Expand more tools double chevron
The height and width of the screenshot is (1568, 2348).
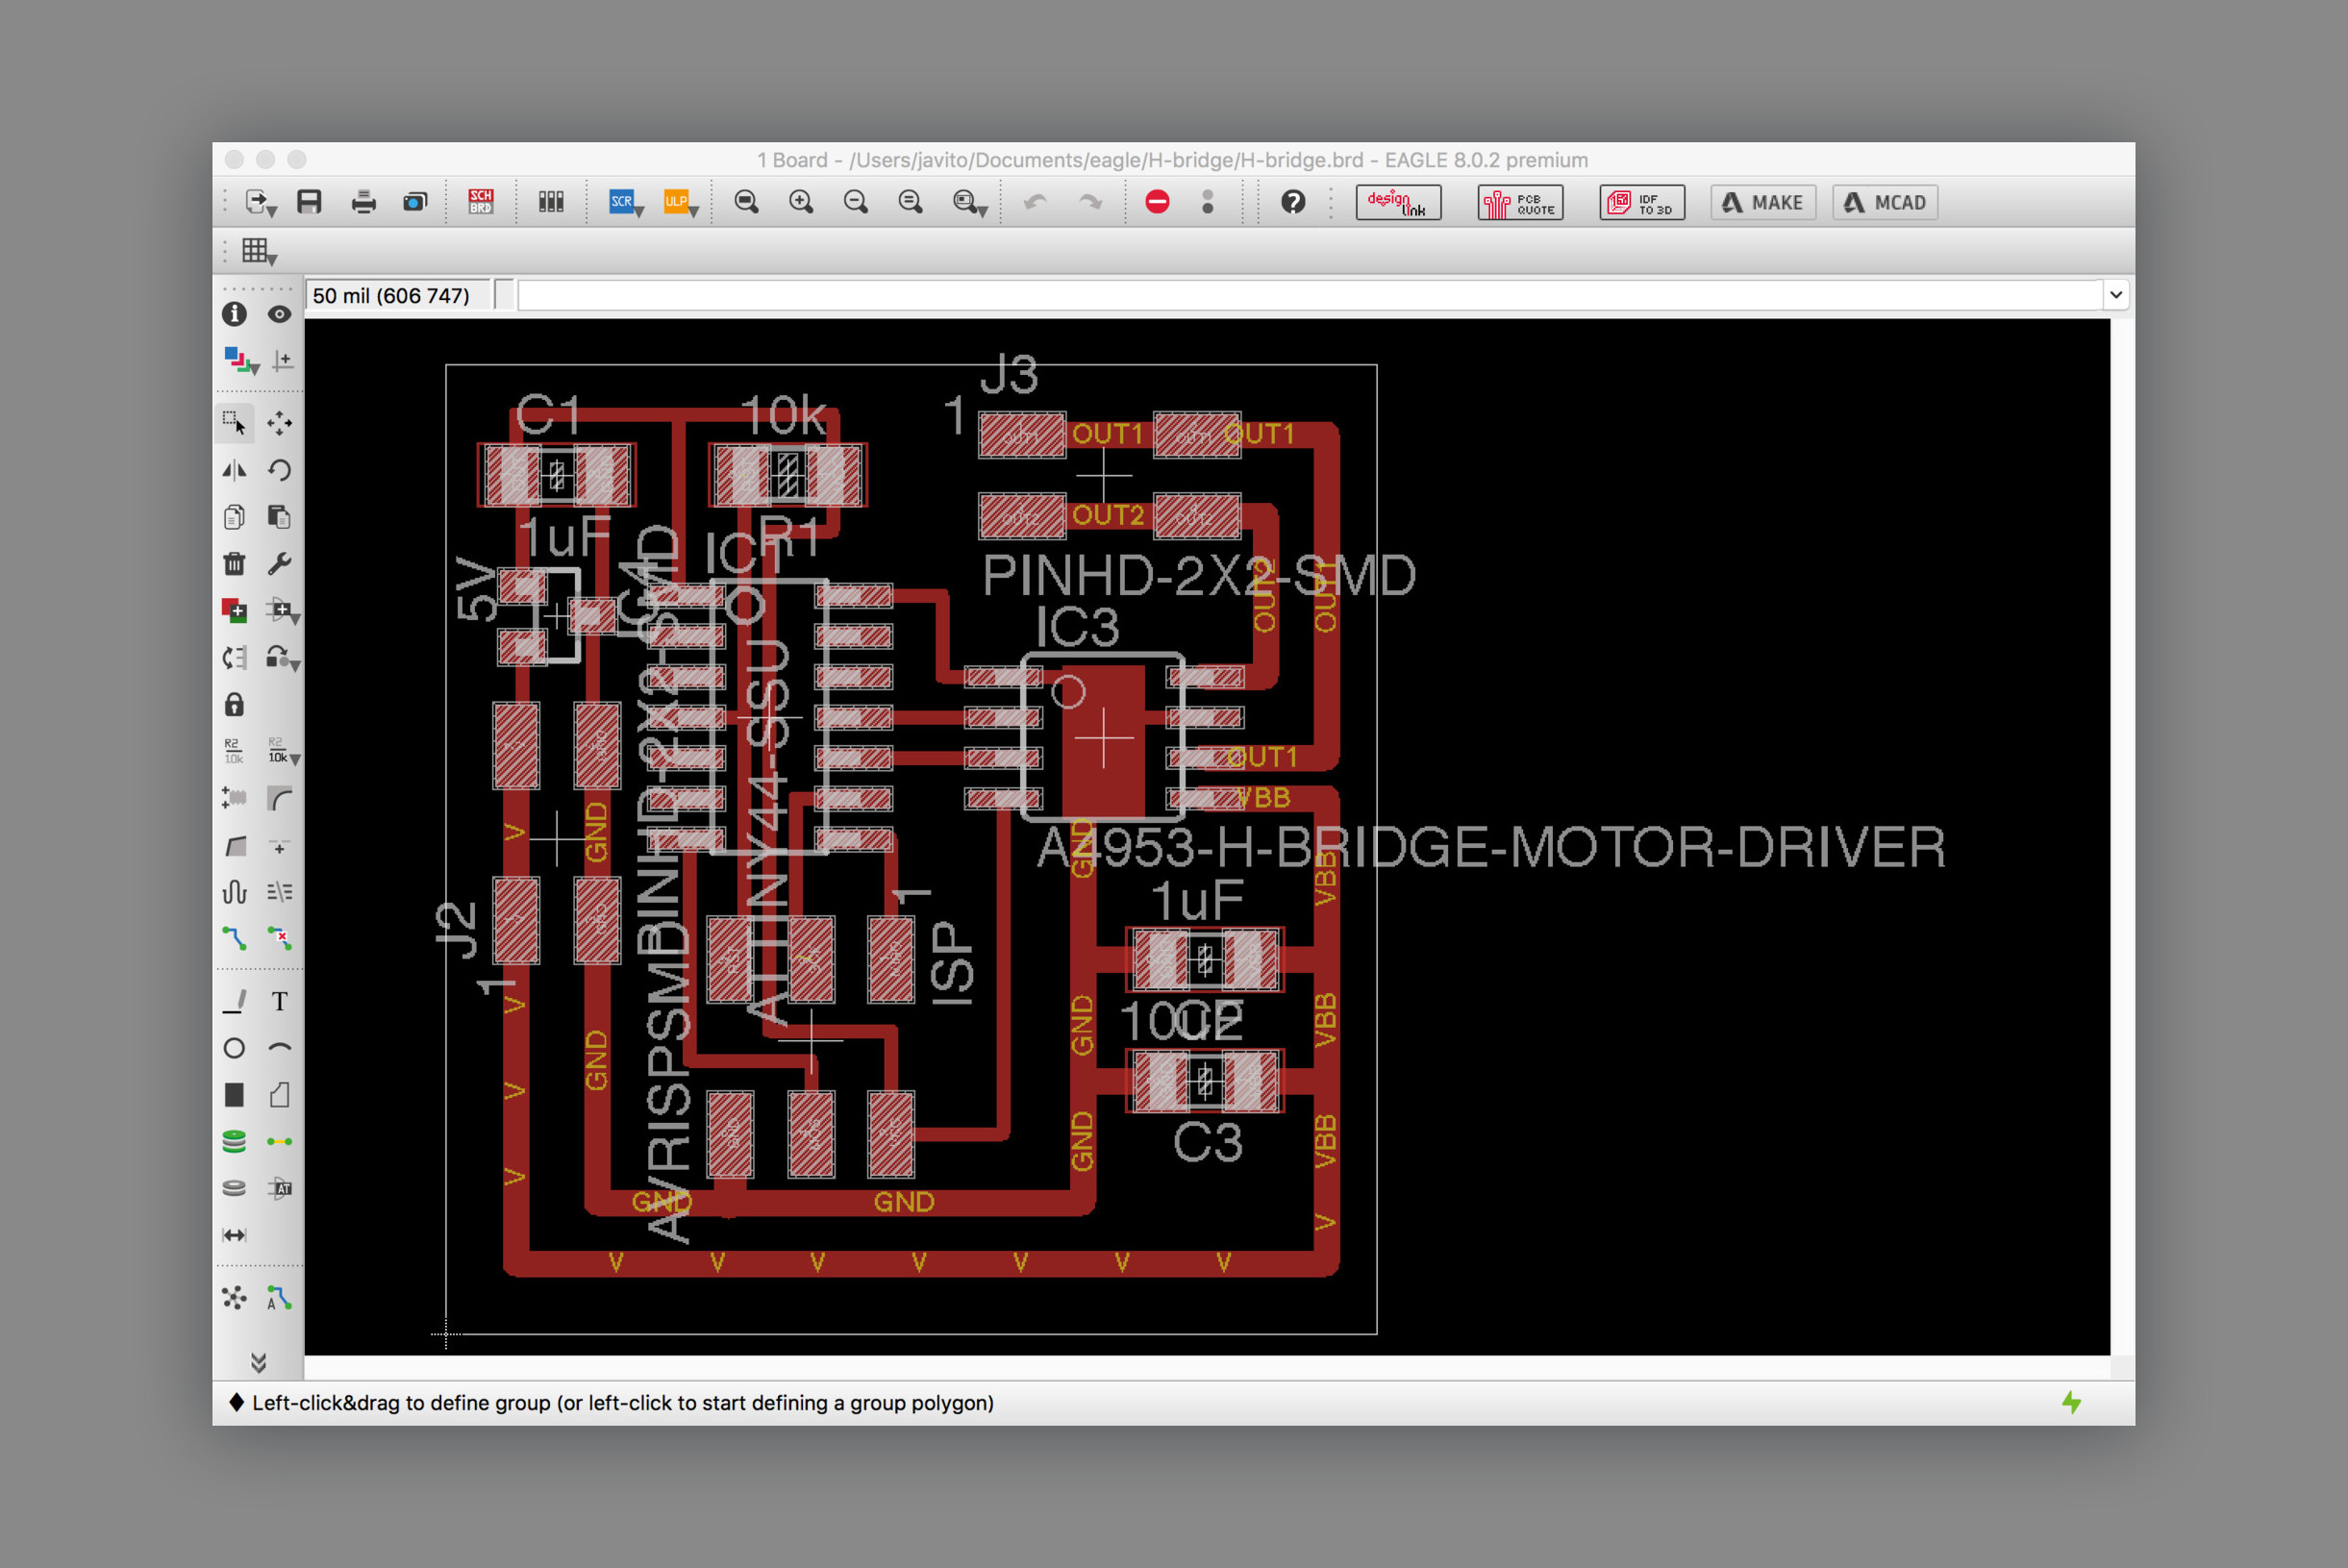tap(258, 1362)
